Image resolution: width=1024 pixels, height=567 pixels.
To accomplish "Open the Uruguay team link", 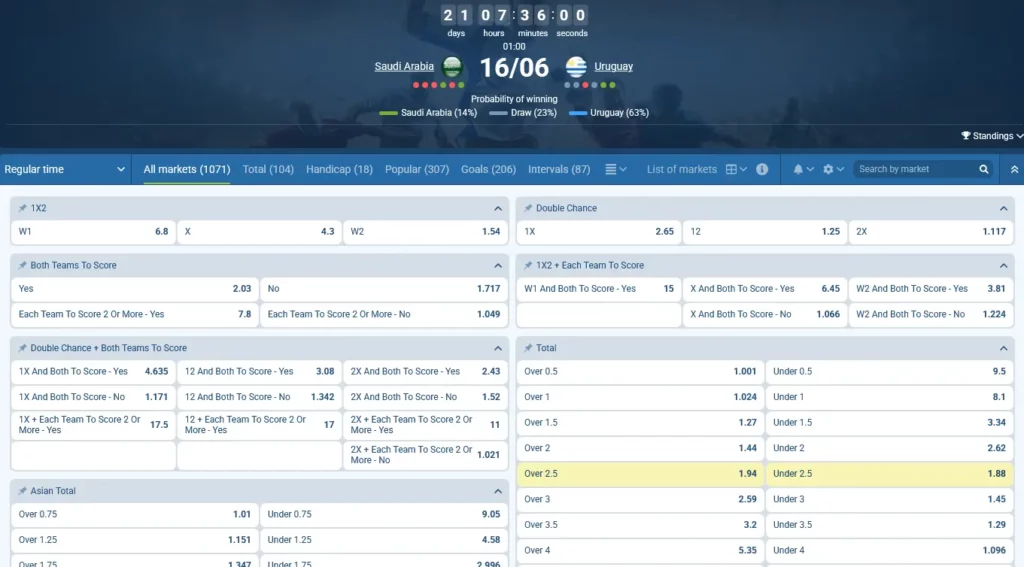I will [613, 67].
